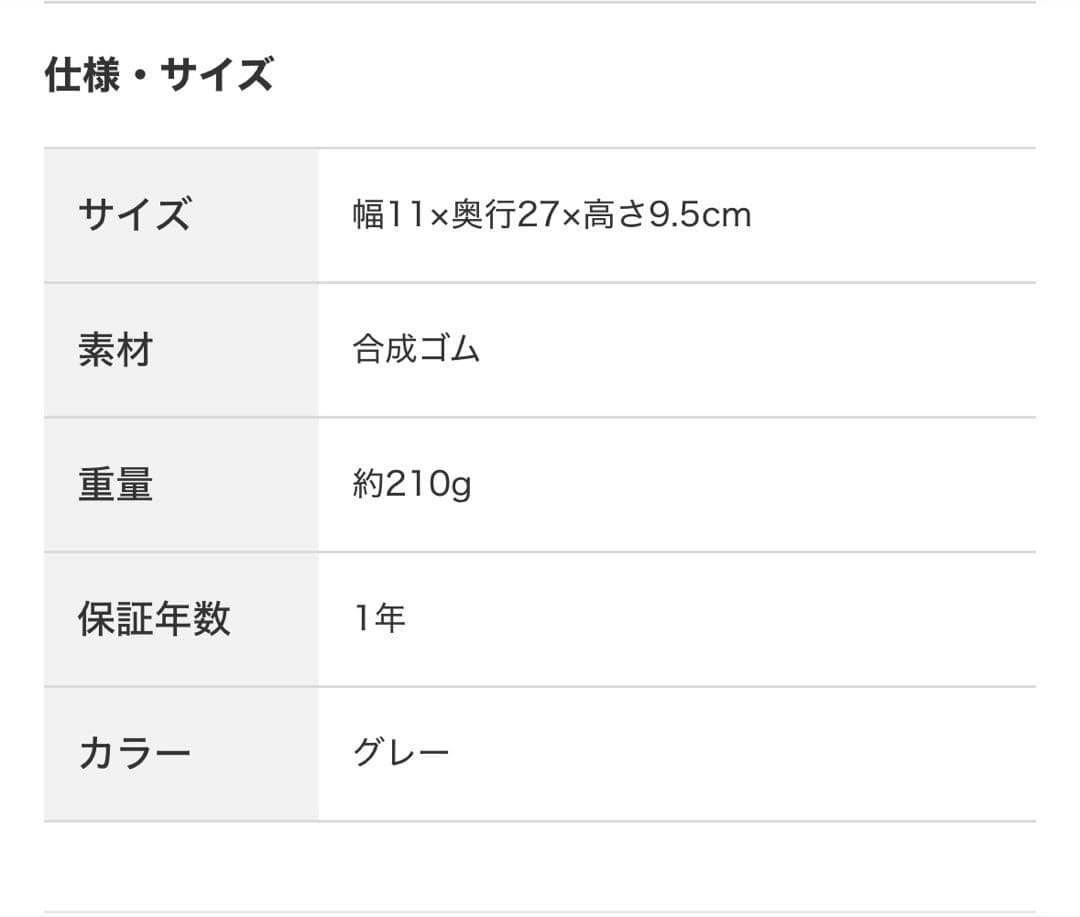Select the 重量 row label
The width and height of the screenshot is (1080, 917).
tap(115, 484)
